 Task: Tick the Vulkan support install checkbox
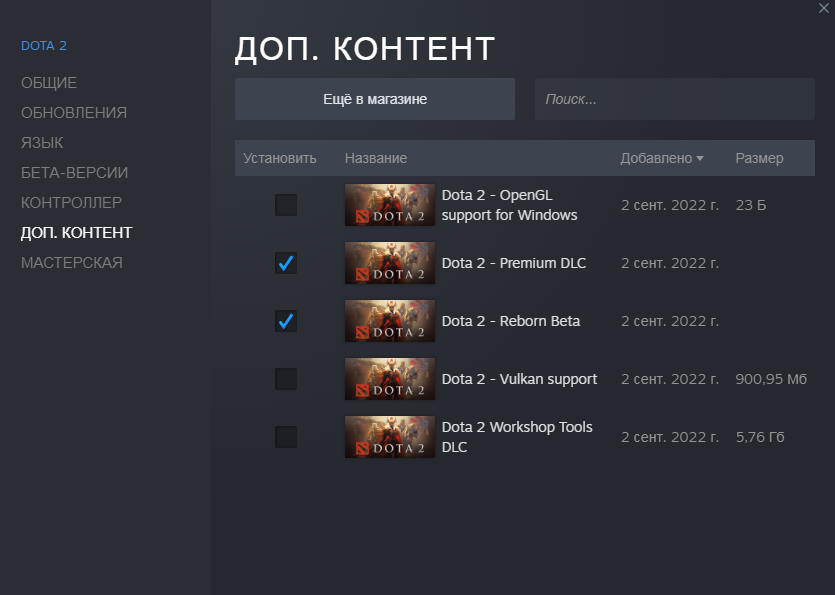285,379
